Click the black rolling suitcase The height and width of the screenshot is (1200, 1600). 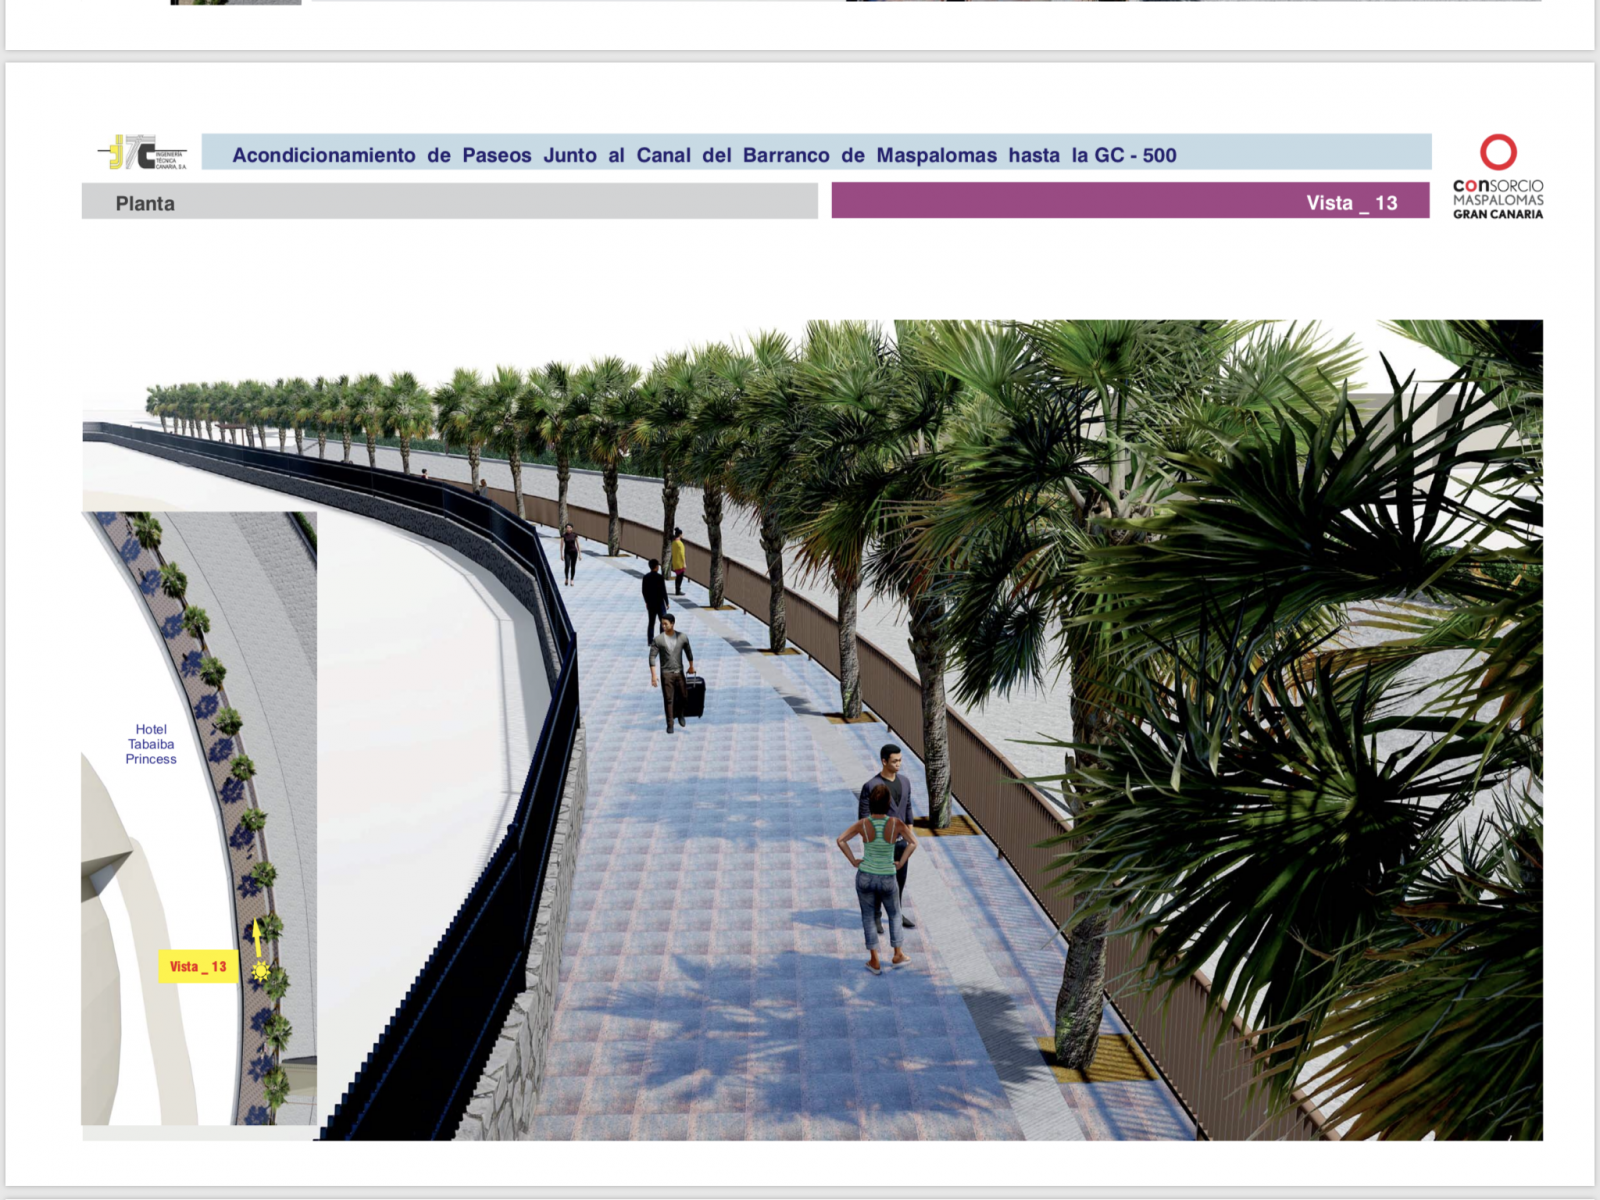[693, 696]
